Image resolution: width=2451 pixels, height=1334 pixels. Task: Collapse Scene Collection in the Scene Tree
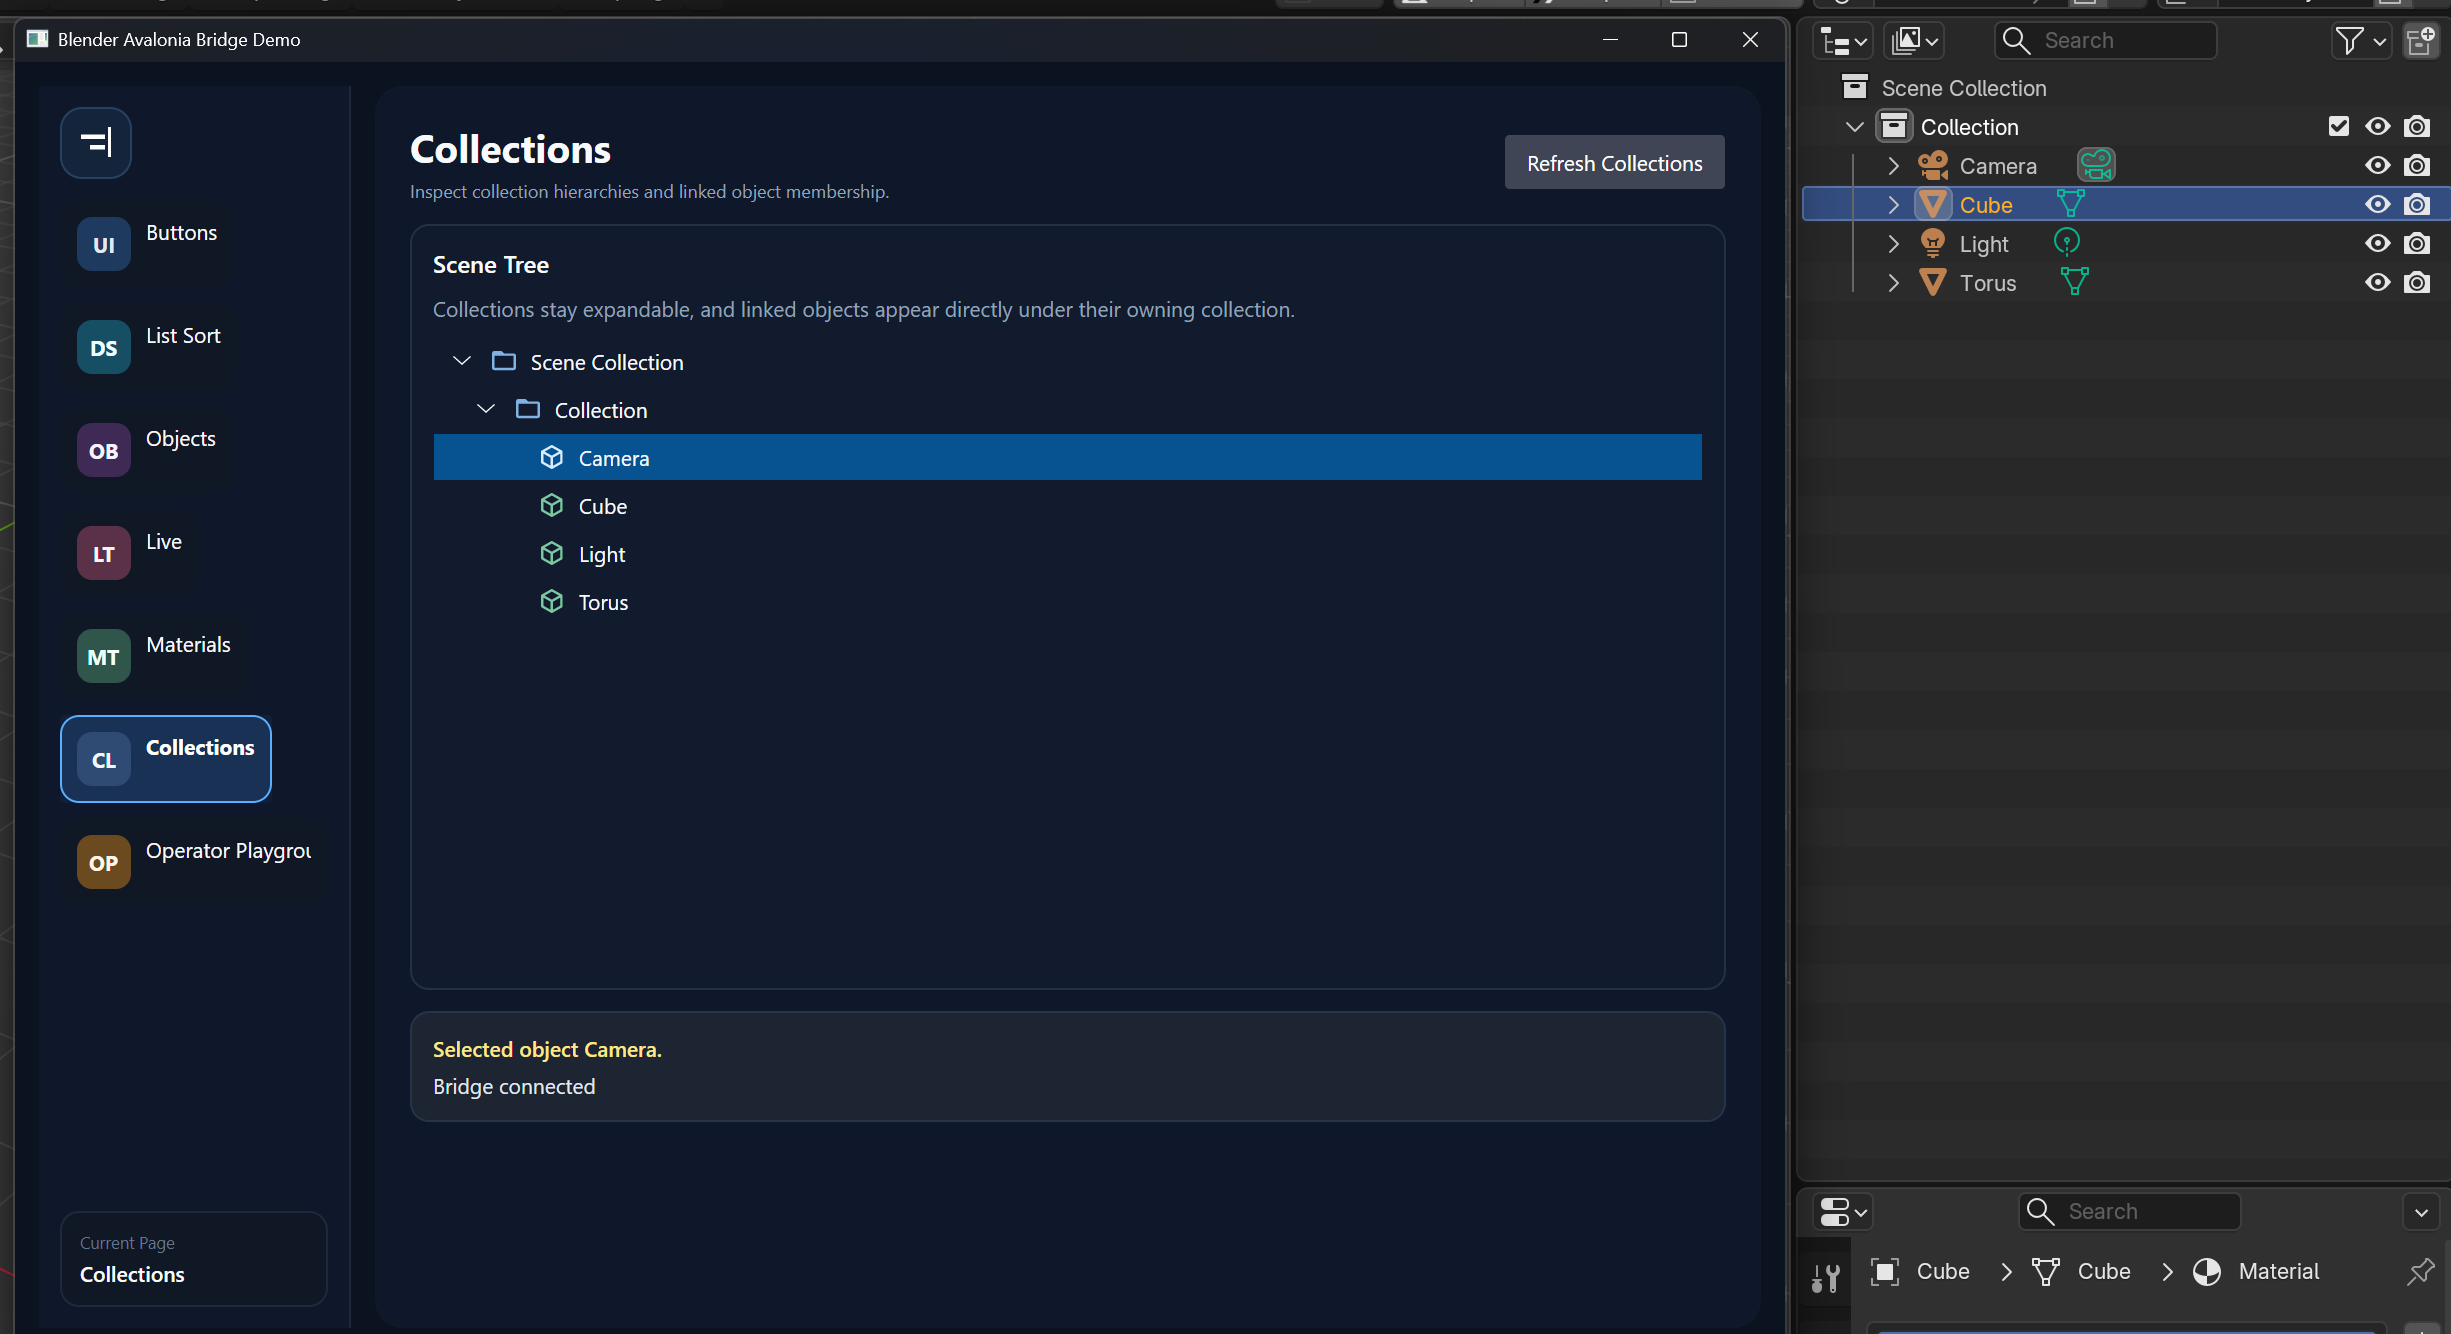pyautogui.click(x=462, y=361)
